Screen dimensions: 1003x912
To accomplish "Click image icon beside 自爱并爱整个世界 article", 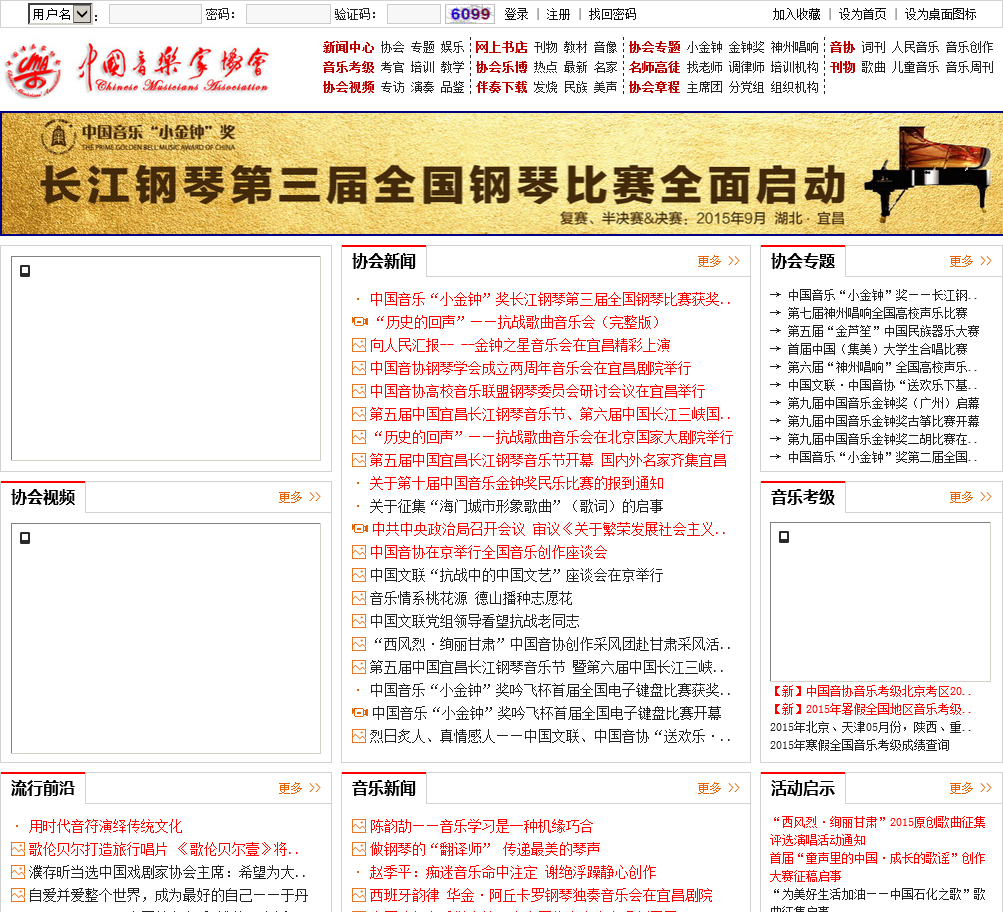I will (18, 895).
